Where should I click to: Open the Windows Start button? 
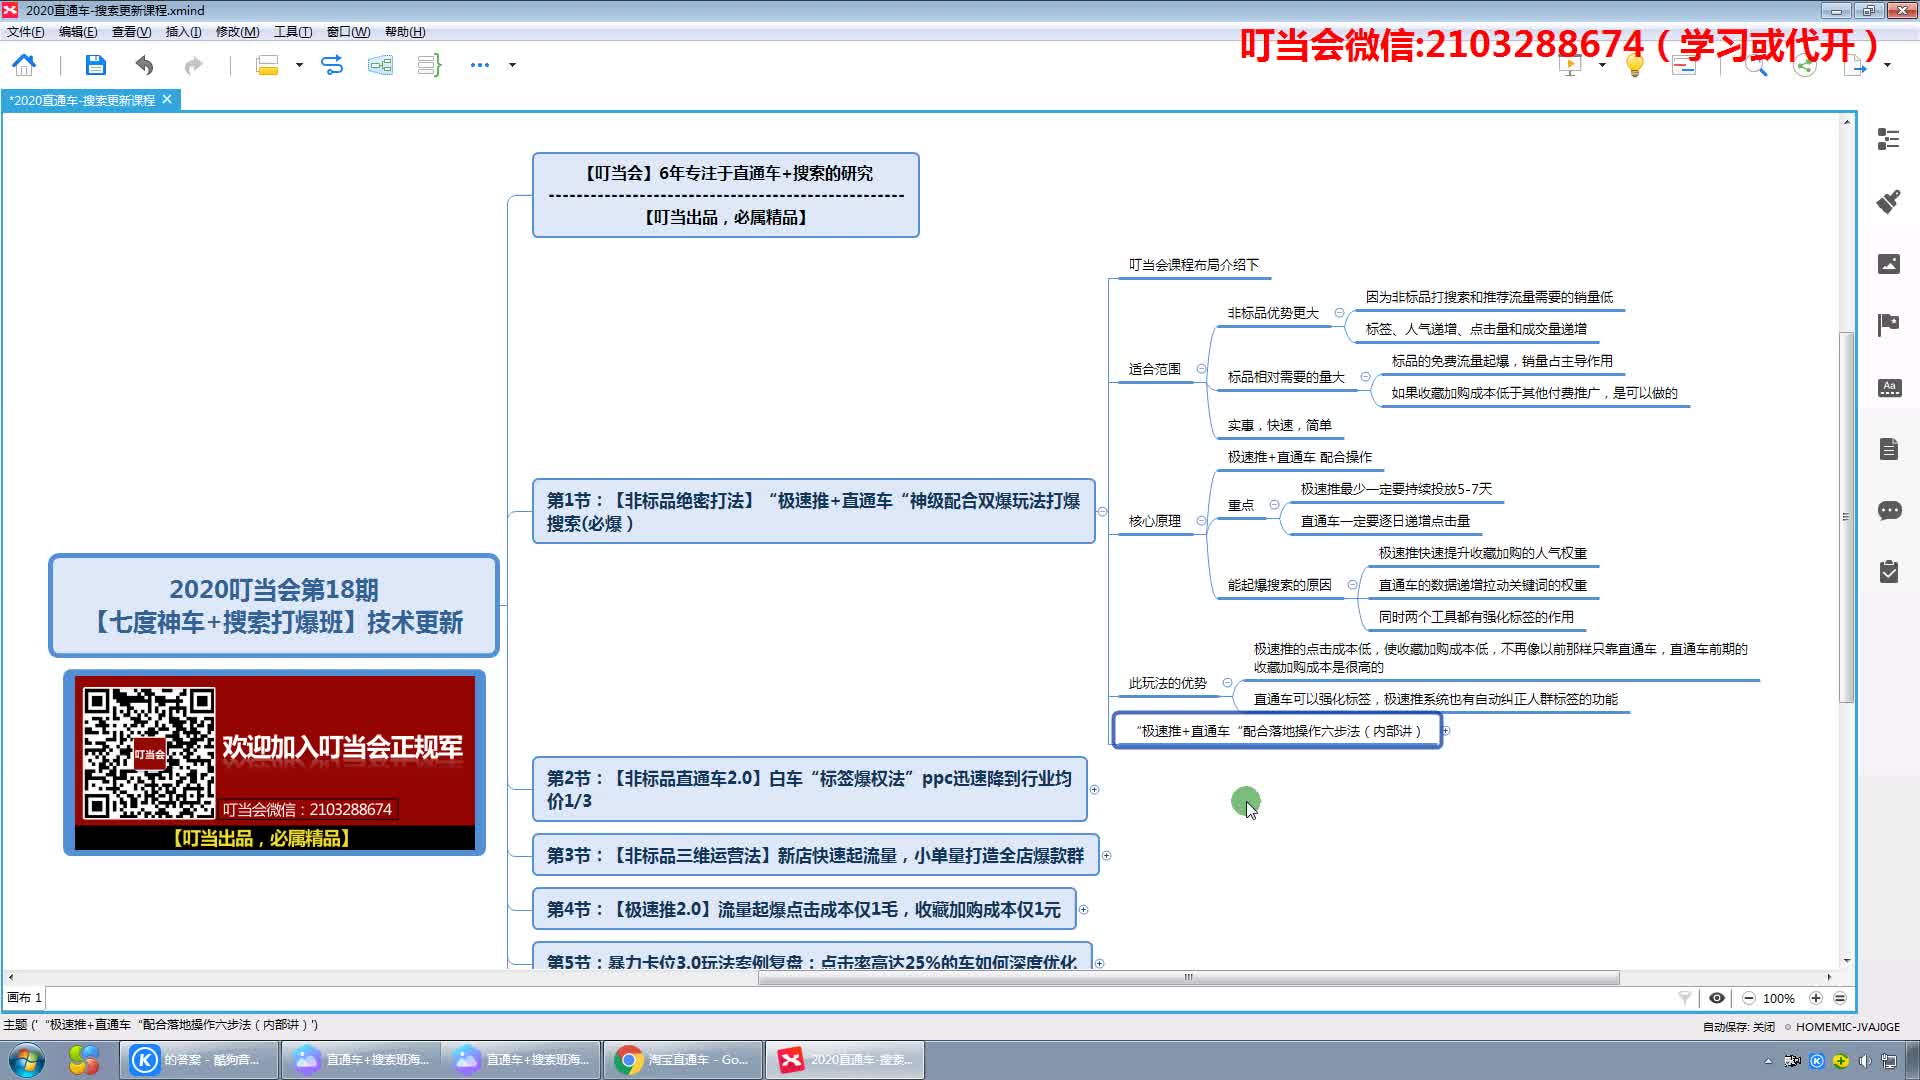pyautogui.click(x=27, y=1060)
